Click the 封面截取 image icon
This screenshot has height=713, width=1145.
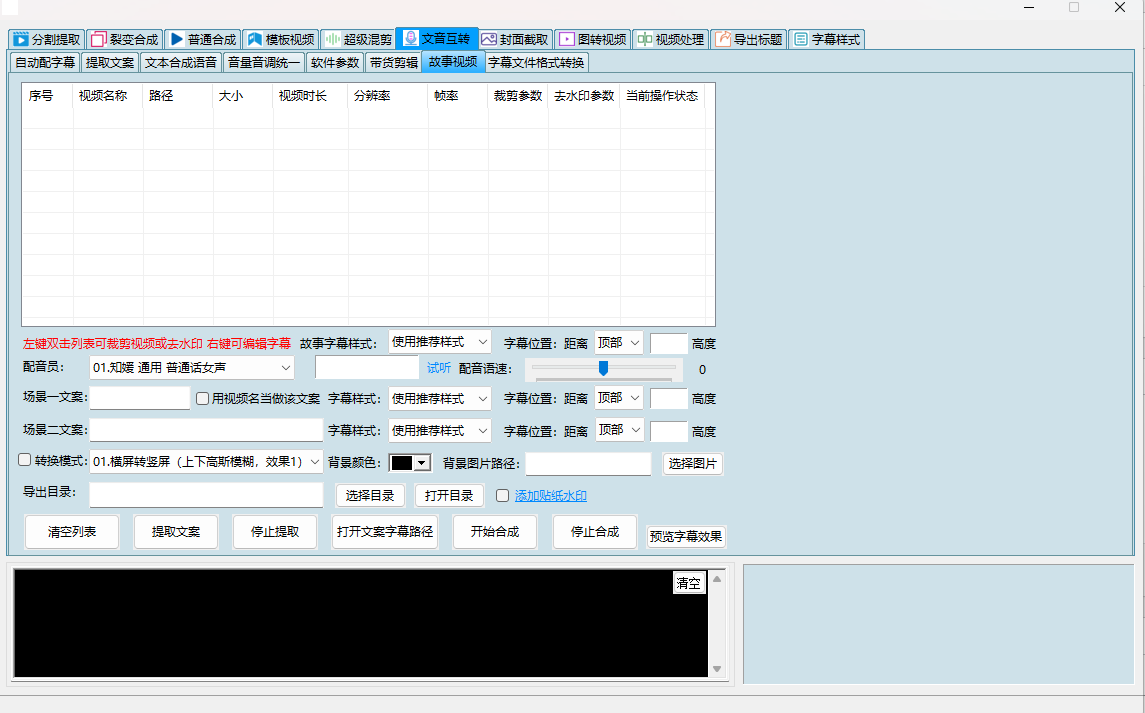click(489, 40)
